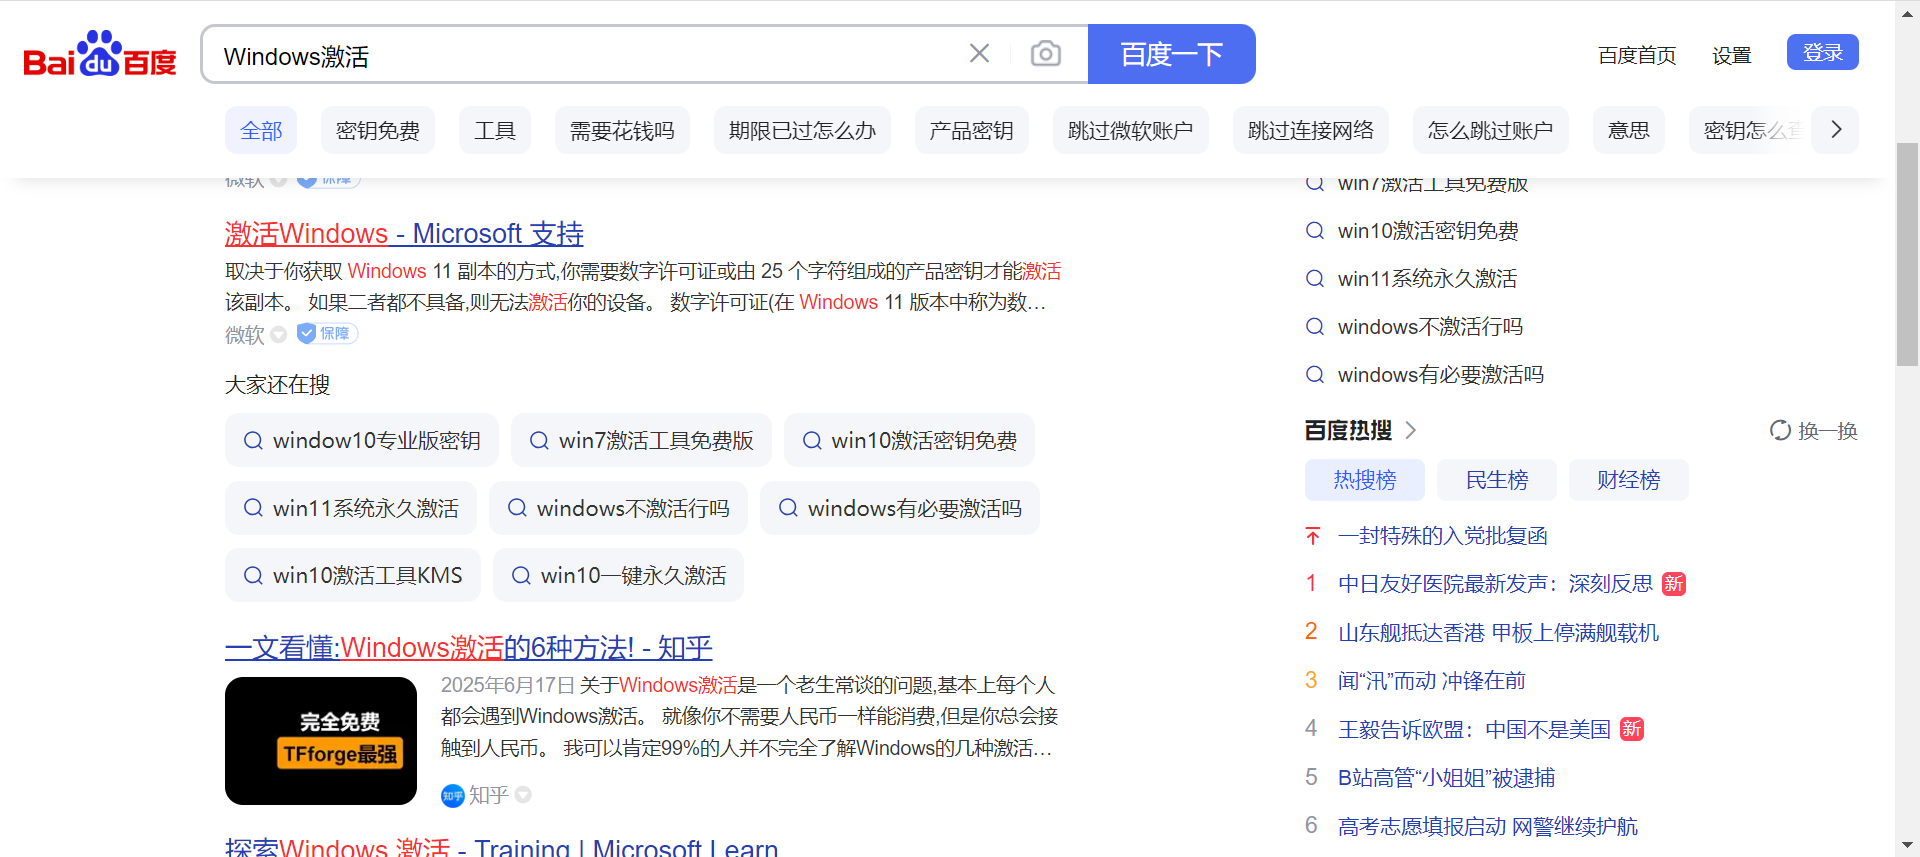Open 探索Windows 激活 Microsoft Learn result
The image size is (1920, 857).
[x=501, y=846]
